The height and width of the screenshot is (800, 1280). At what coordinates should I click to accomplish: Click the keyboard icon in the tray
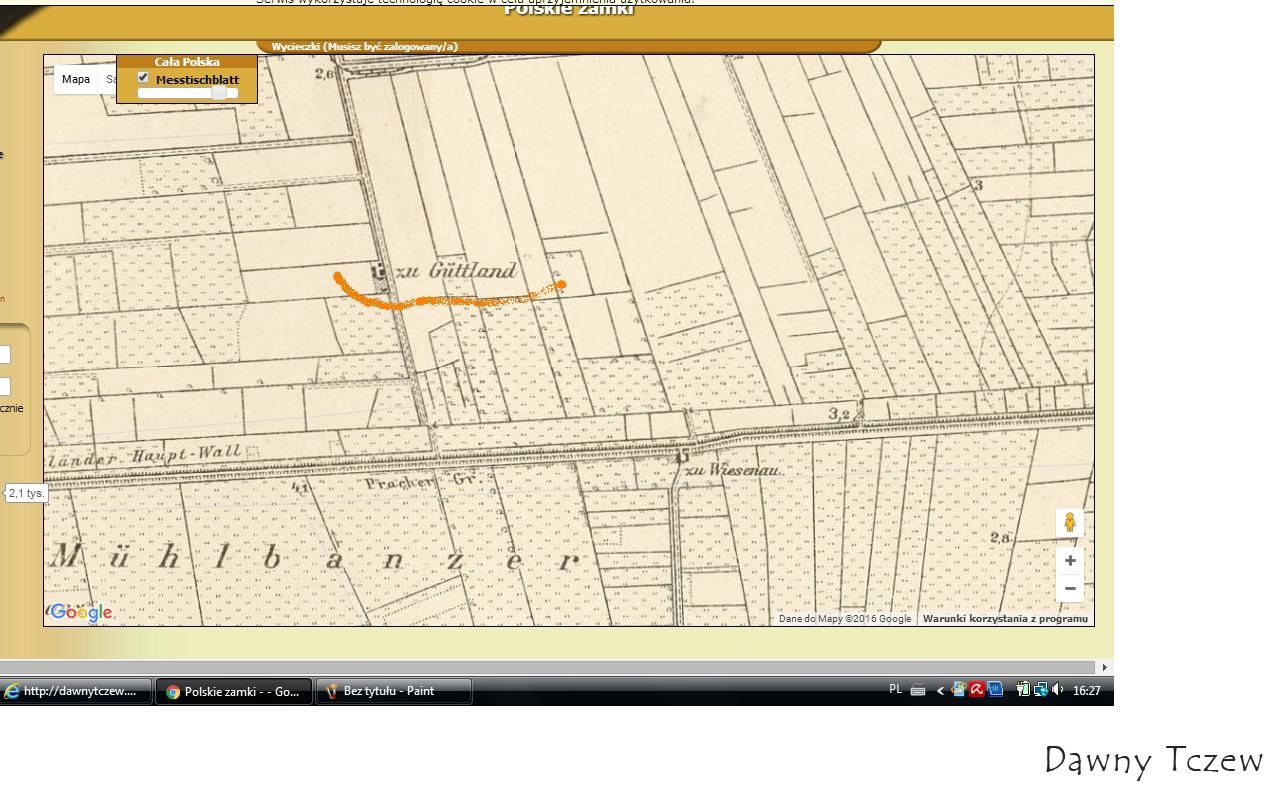point(918,690)
